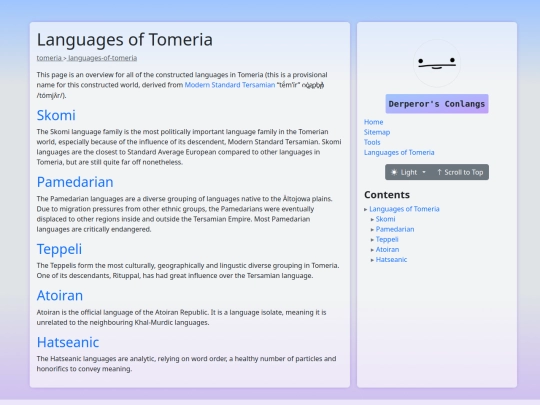Image resolution: width=540 pixels, height=405 pixels.
Task: Collapse the Languages of Tomeria contents triangle
Action: (x=366, y=209)
